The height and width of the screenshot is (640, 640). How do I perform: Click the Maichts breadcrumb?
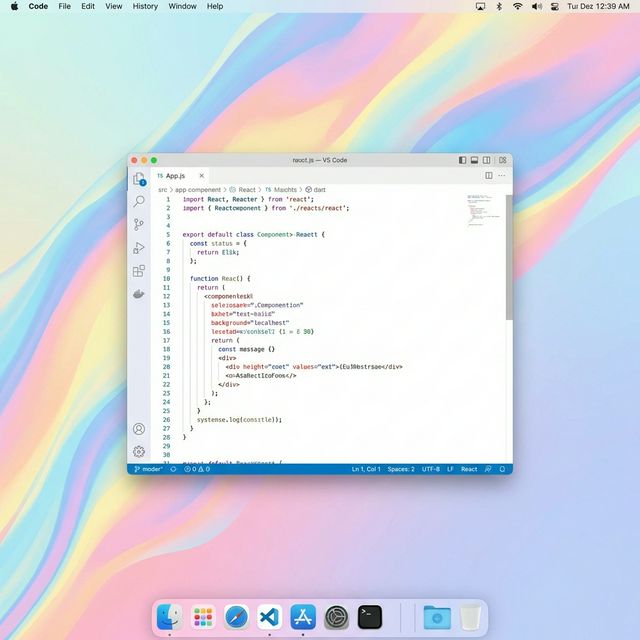pyautogui.click(x=281, y=190)
